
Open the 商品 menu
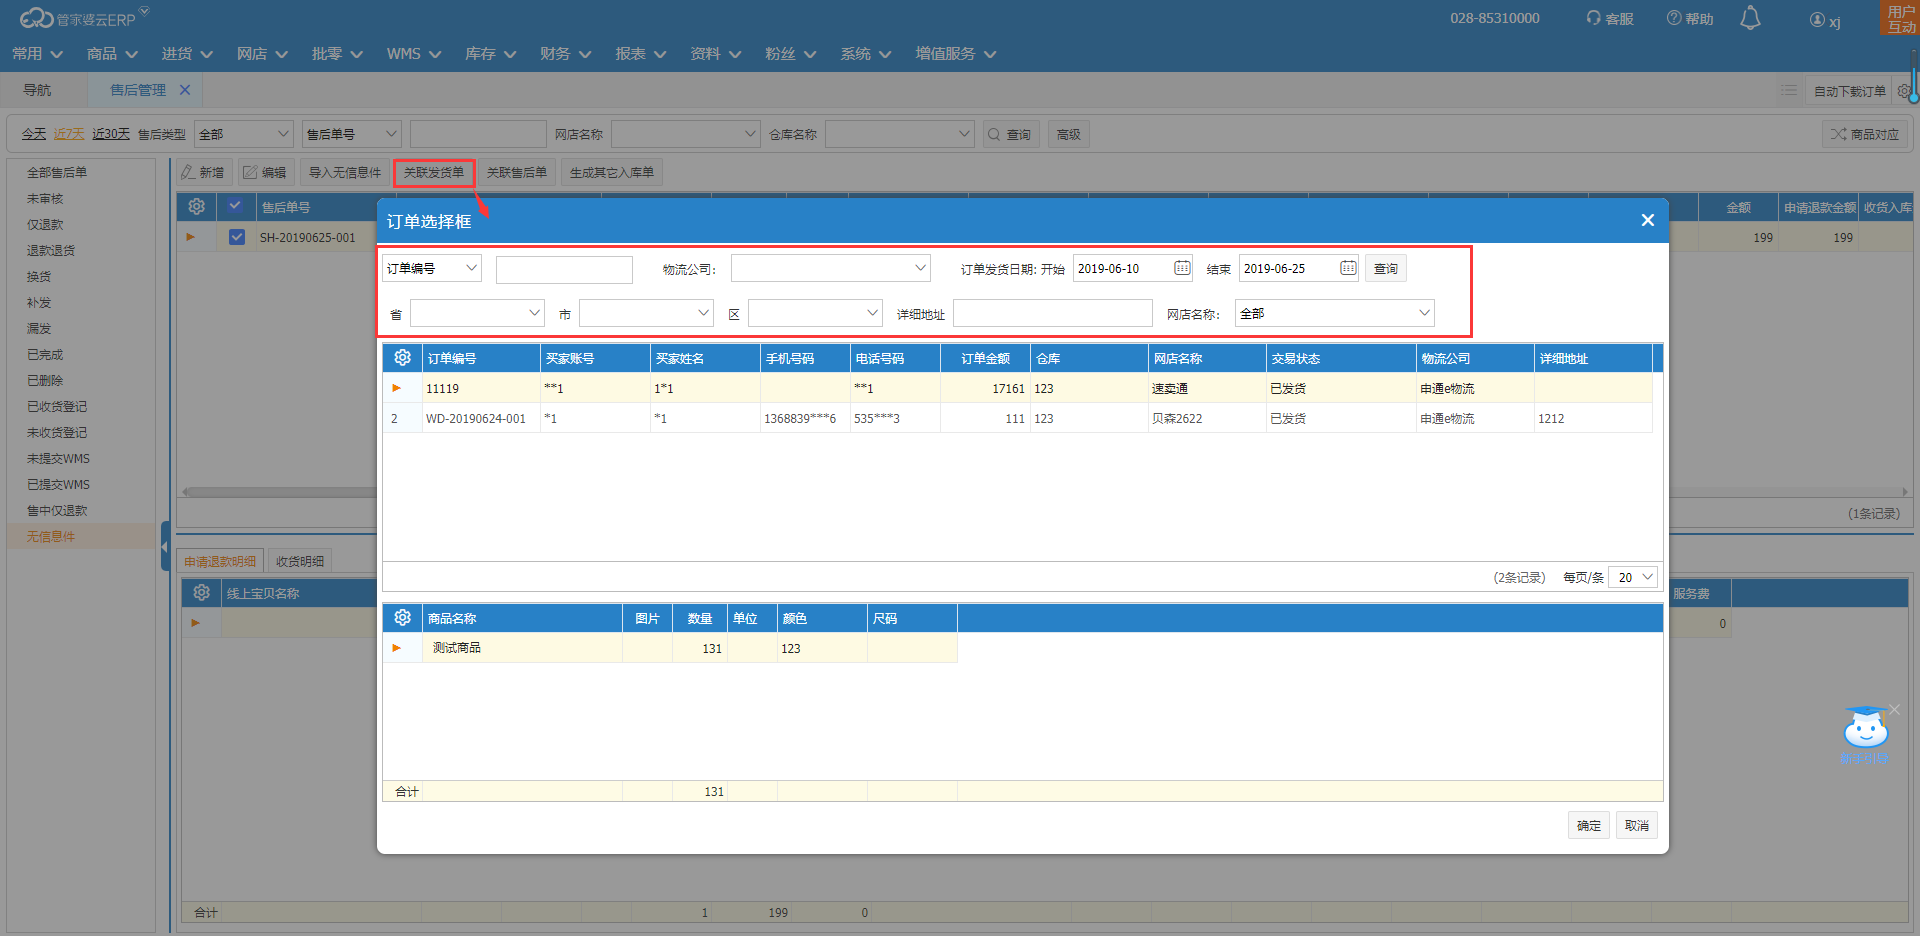click(112, 54)
